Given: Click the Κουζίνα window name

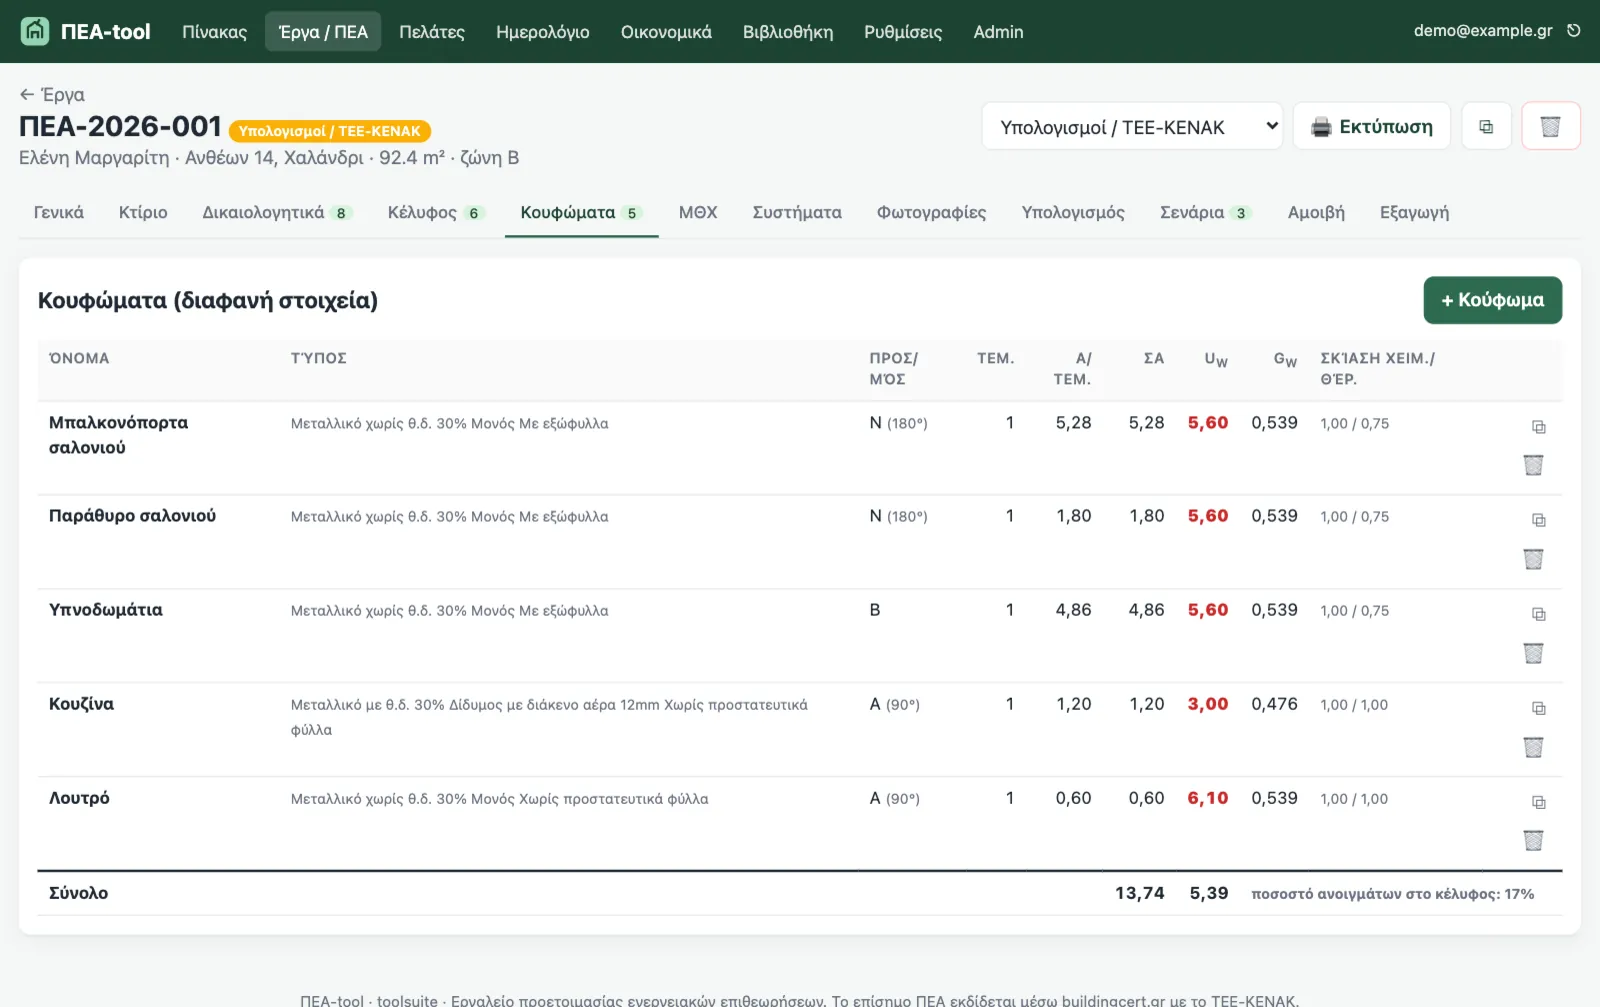Looking at the screenshot, I should [81, 704].
